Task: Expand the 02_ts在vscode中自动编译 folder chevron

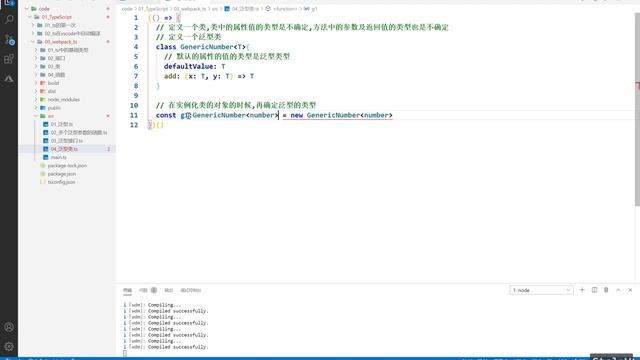Action: click(x=33, y=33)
